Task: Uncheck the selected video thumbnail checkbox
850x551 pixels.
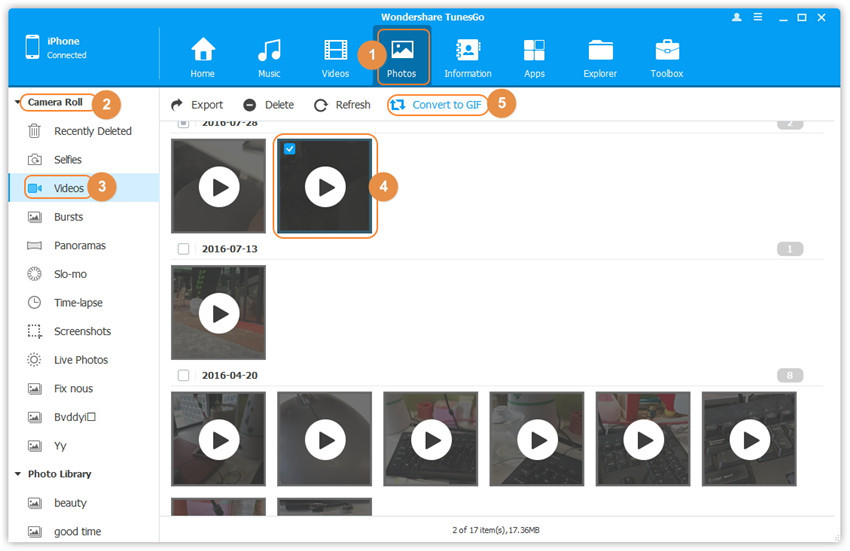Action: [x=289, y=149]
